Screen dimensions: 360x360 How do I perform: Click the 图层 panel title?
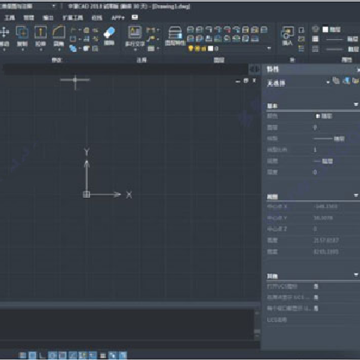pyautogui.click(x=219, y=60)
